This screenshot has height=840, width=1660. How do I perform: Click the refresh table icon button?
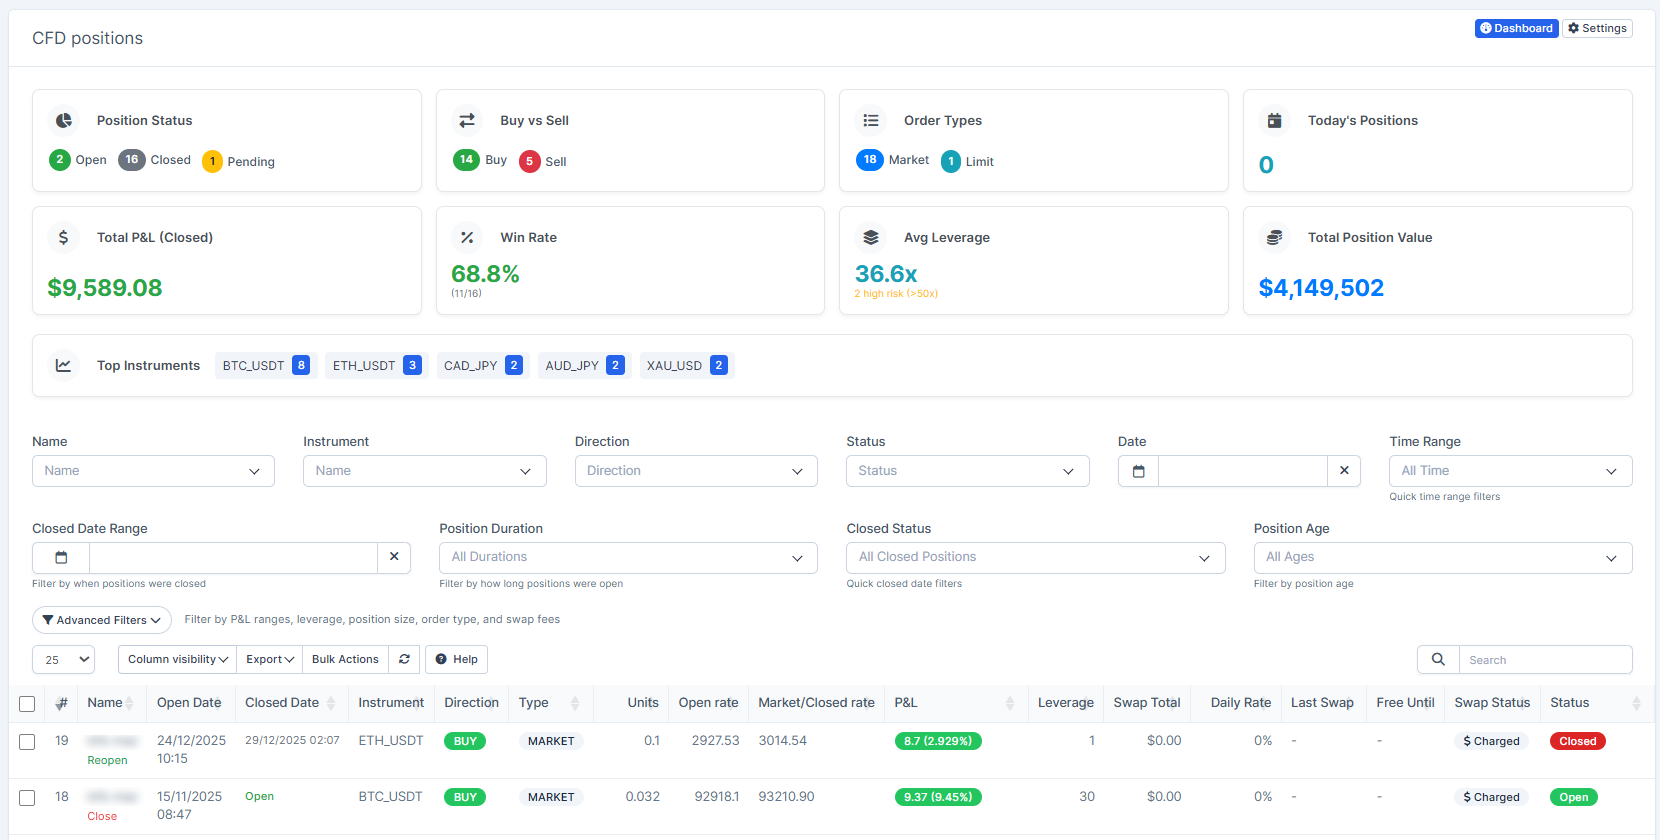404,660
